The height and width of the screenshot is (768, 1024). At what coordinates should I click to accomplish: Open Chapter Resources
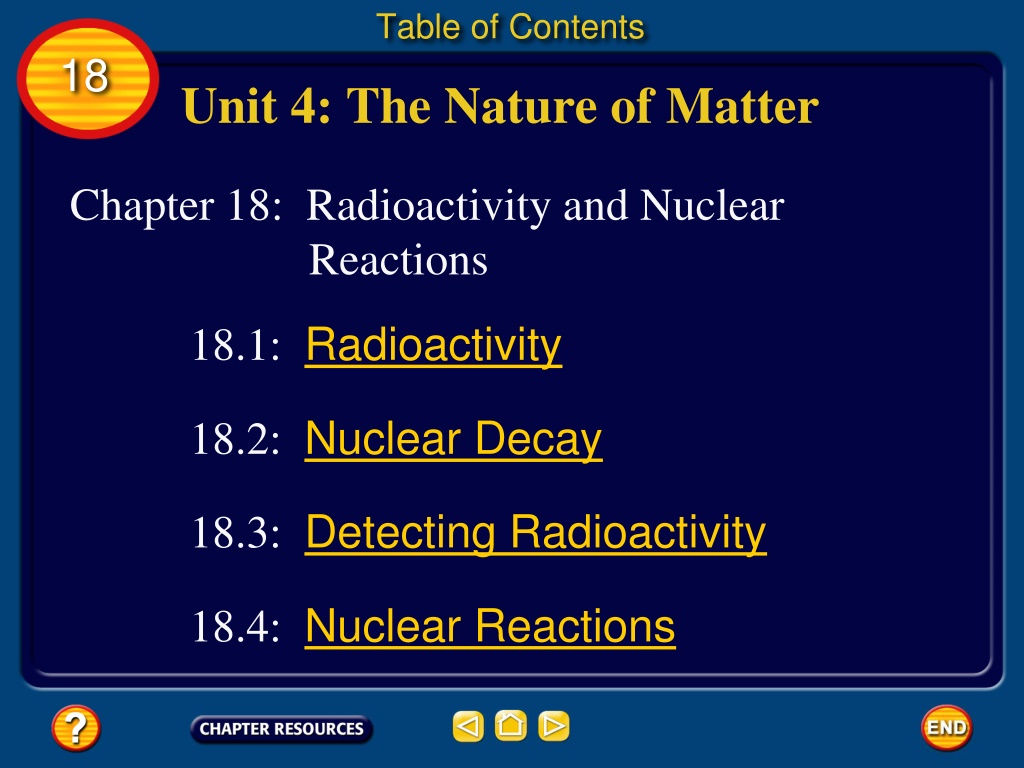pyautogui.click(x=281, y=729)
